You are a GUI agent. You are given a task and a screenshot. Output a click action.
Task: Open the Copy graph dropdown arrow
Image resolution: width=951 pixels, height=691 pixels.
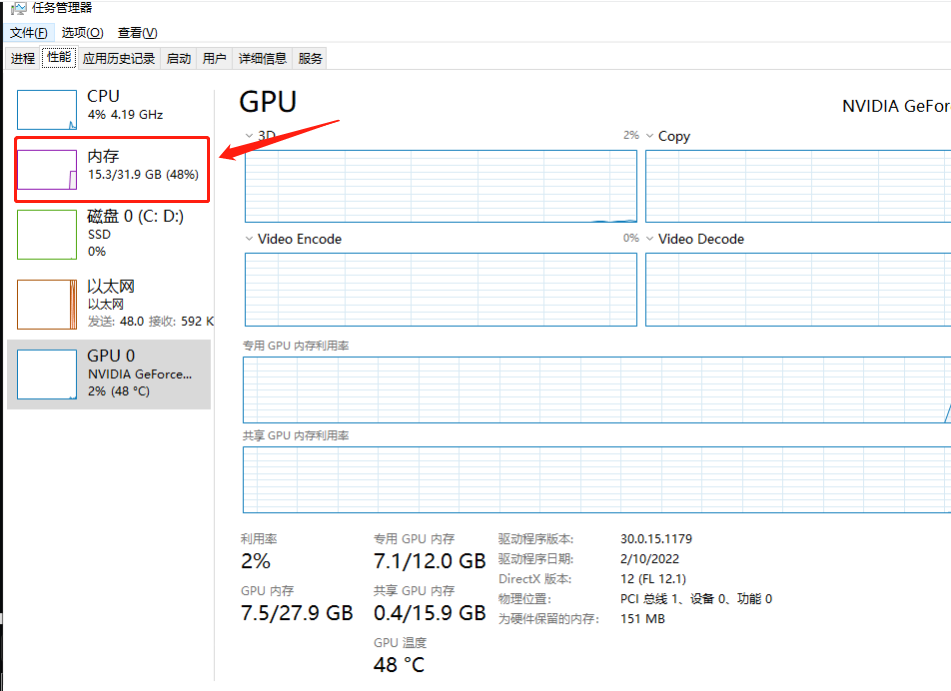(650, 136)
